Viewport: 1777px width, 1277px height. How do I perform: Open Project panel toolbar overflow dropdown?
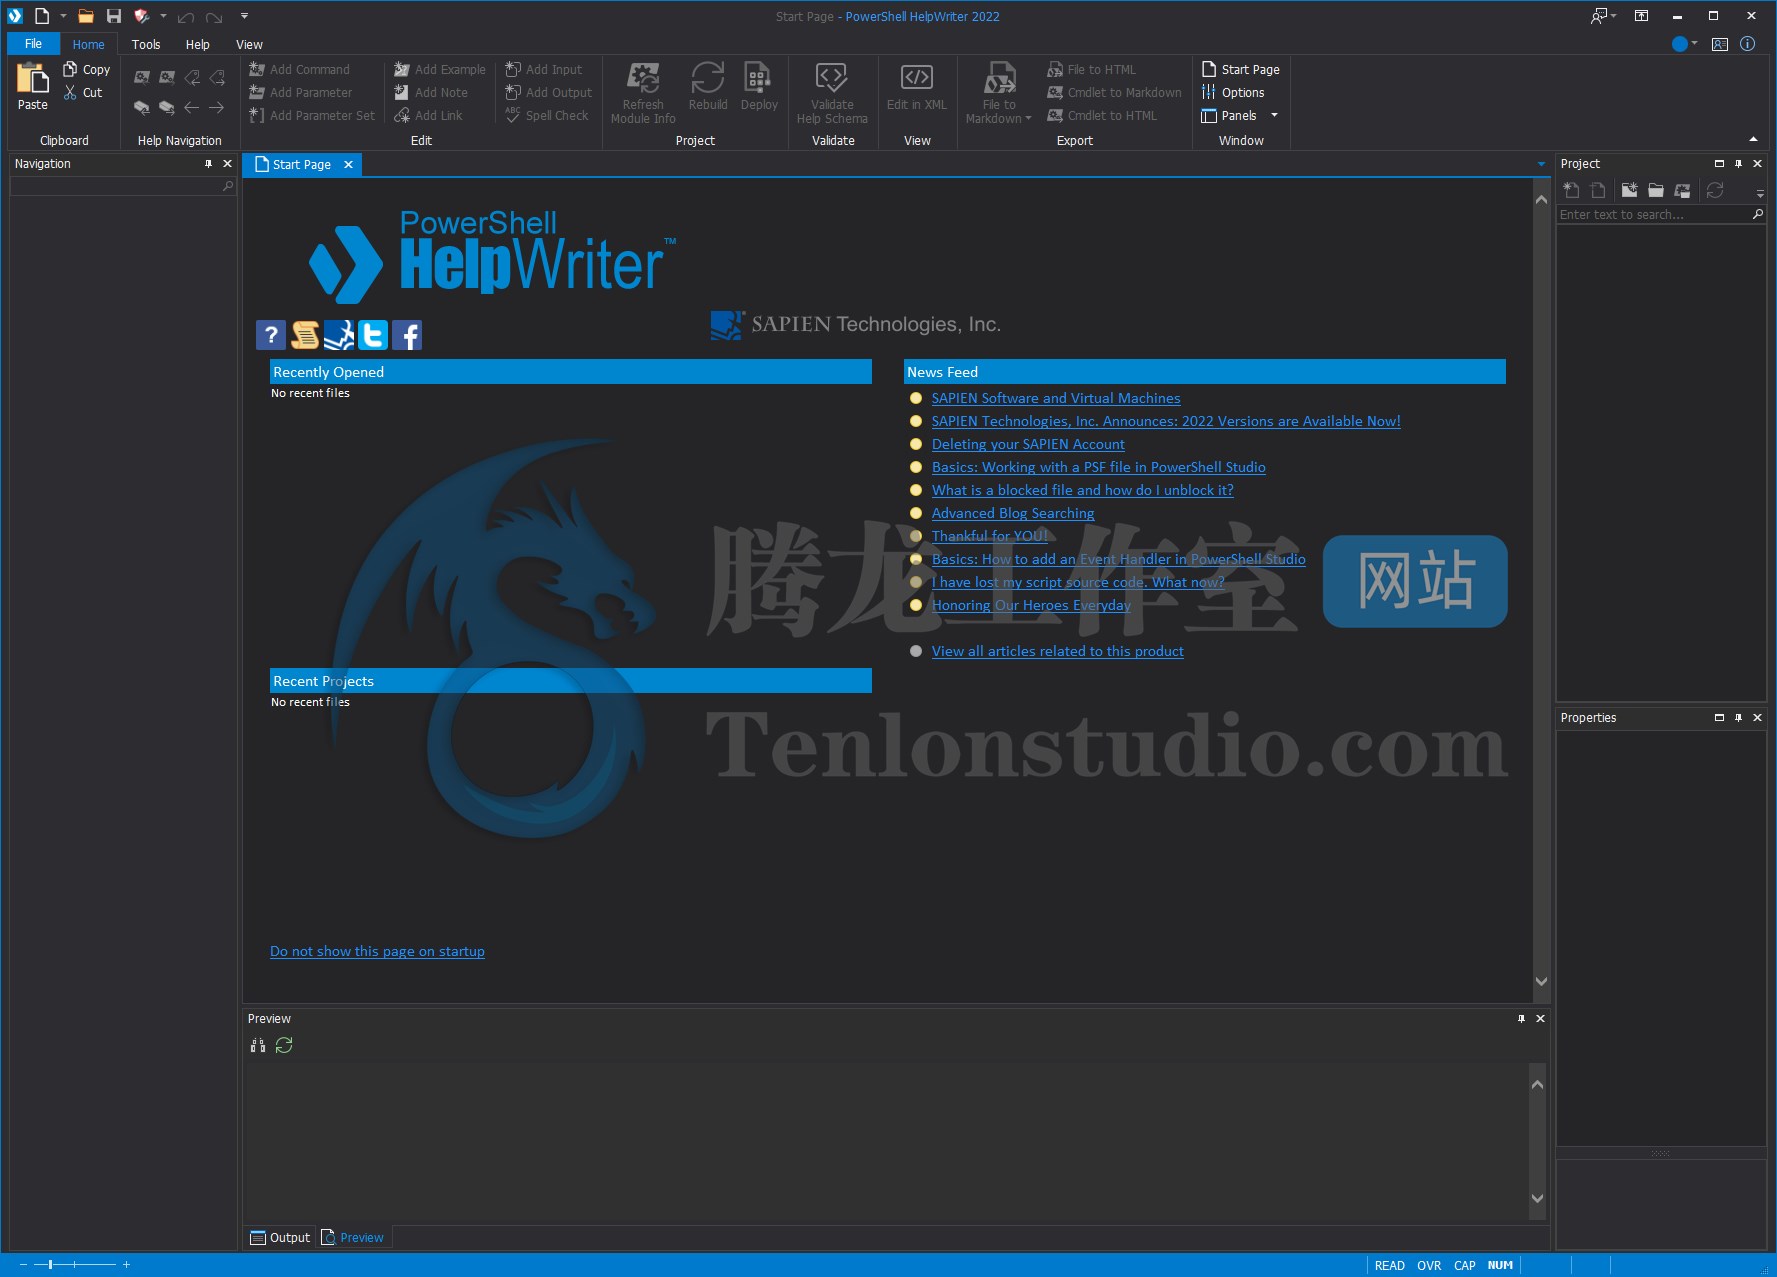tap(1760, 193)
